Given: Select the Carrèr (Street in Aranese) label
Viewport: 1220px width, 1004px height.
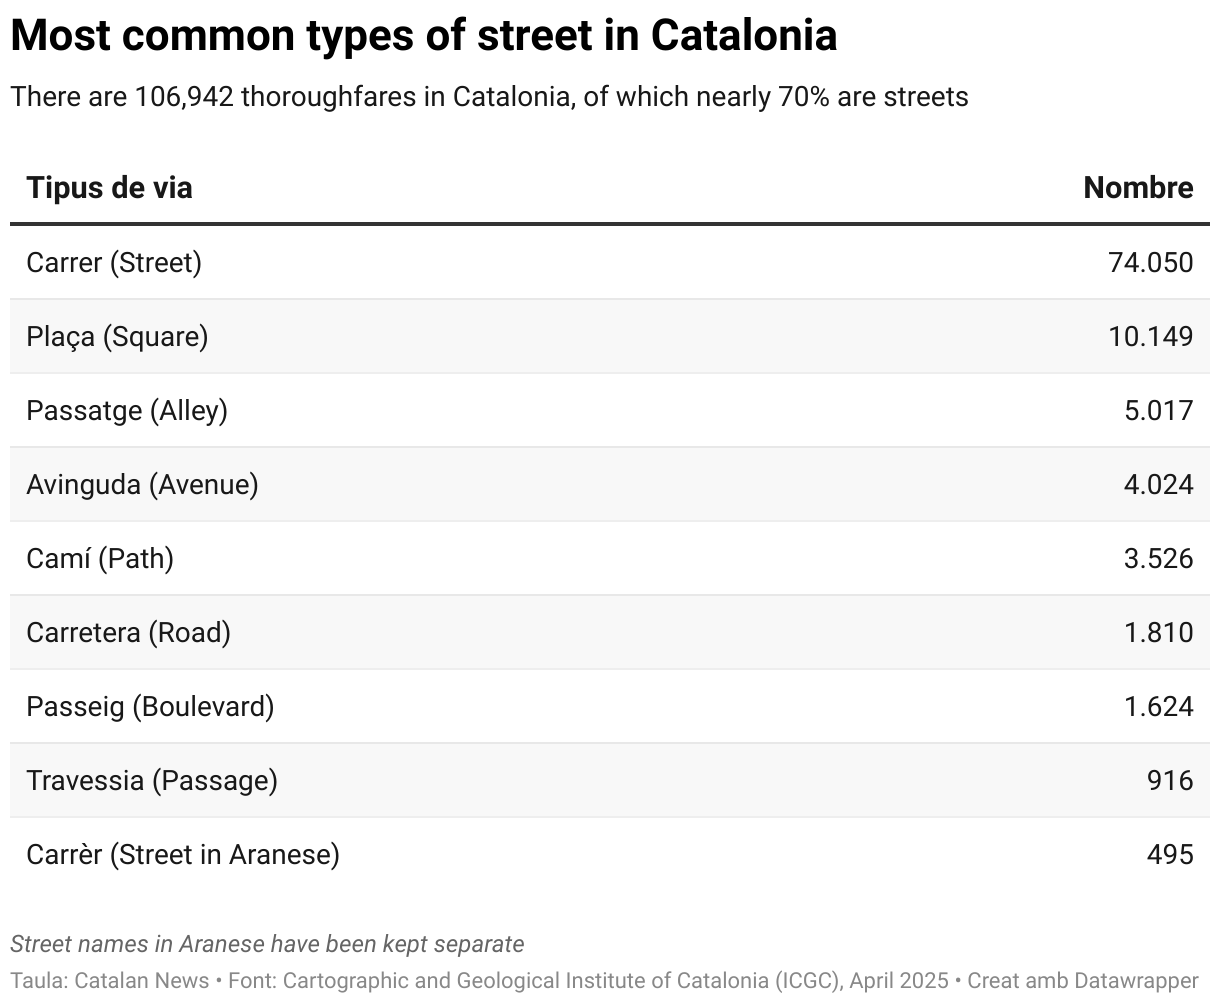Looking at the screenshot, I should (183, 854).
